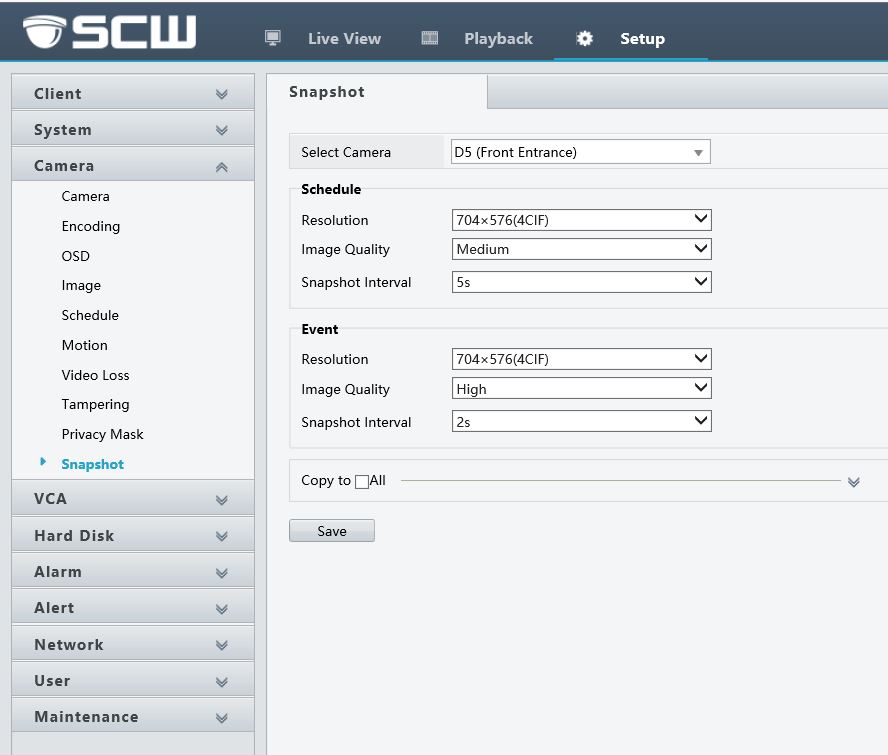
Task: Switch to the Playback tab
Action: pos(498,39)
